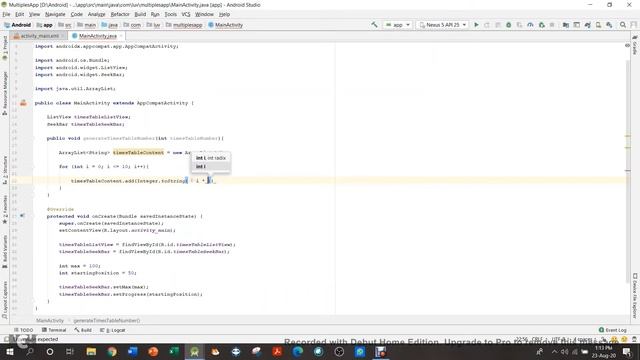Click the taskbar clock showing 1:13 PM

point(604,351)
